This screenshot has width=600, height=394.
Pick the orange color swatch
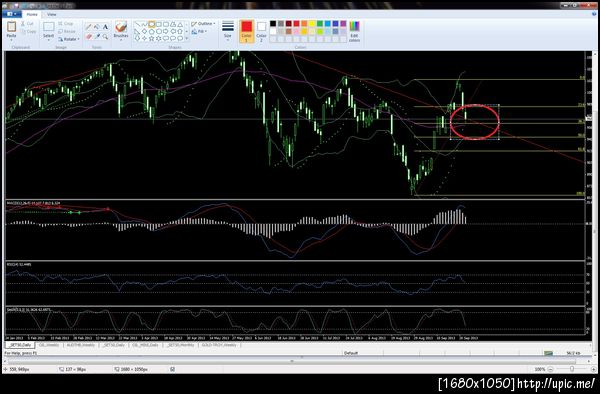coord(304,24)
